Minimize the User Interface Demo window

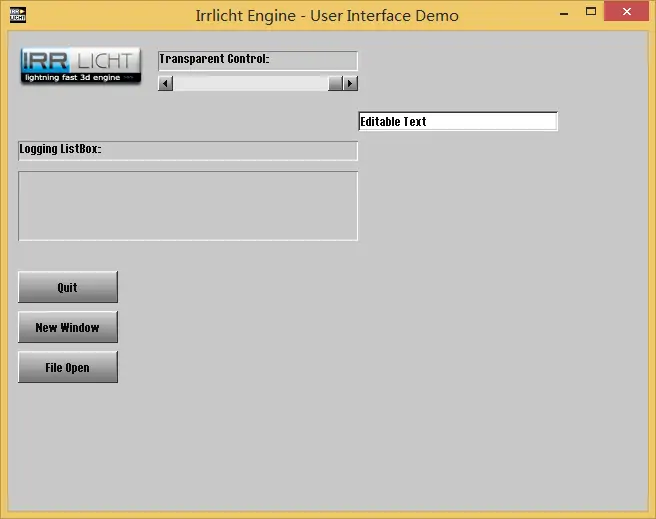pyautogui.click(x=563, y=14)
